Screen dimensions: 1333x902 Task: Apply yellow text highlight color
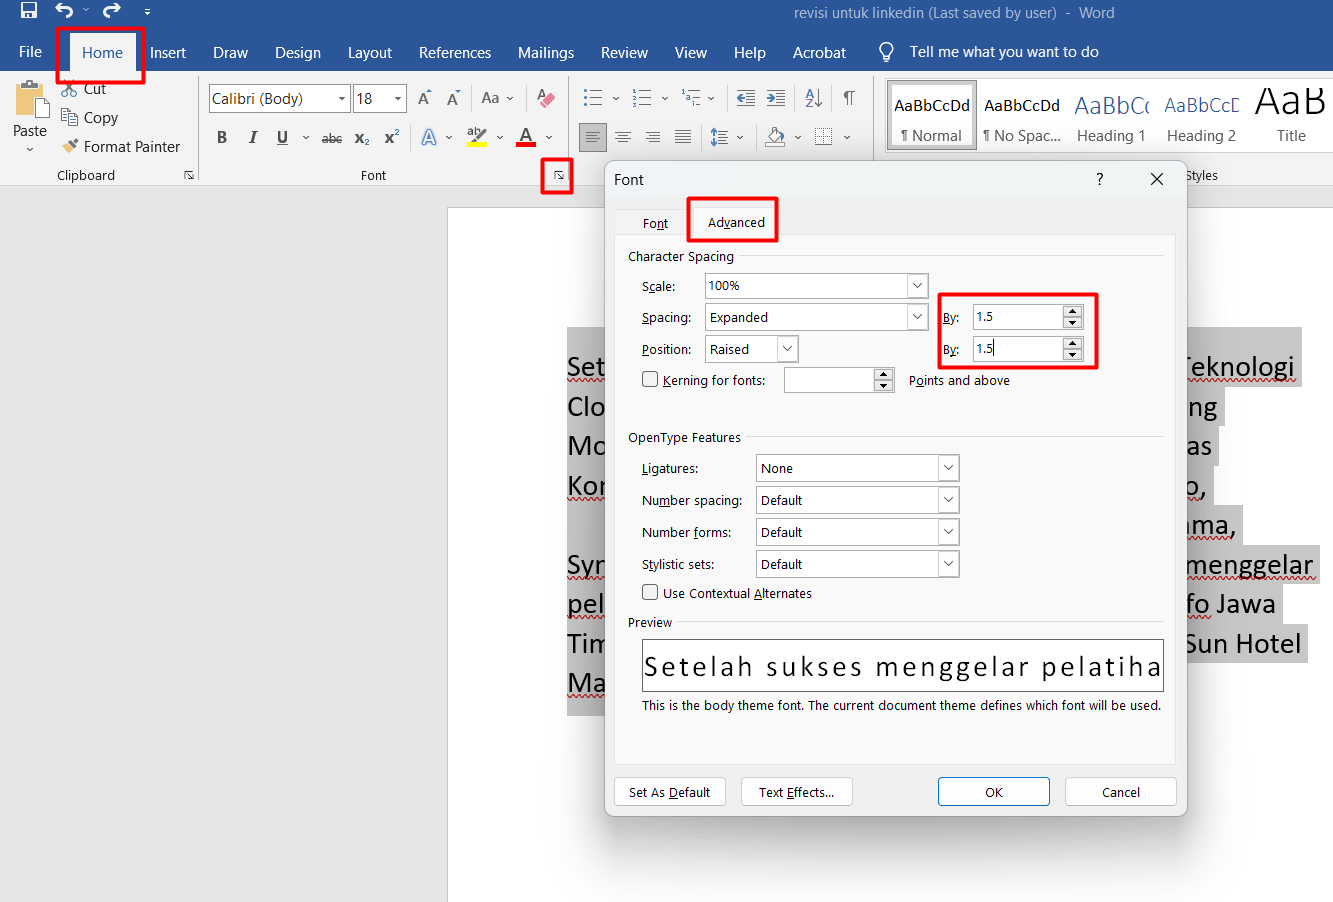pos(477,137)
